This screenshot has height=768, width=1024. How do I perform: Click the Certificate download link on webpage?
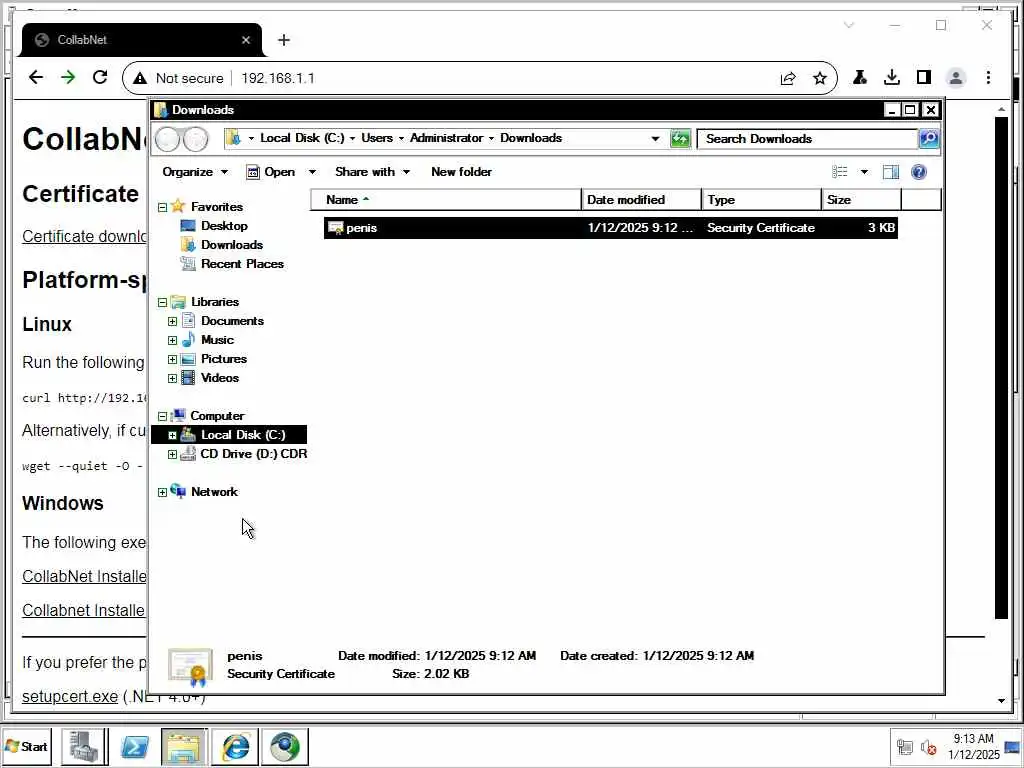pos(84,236)
